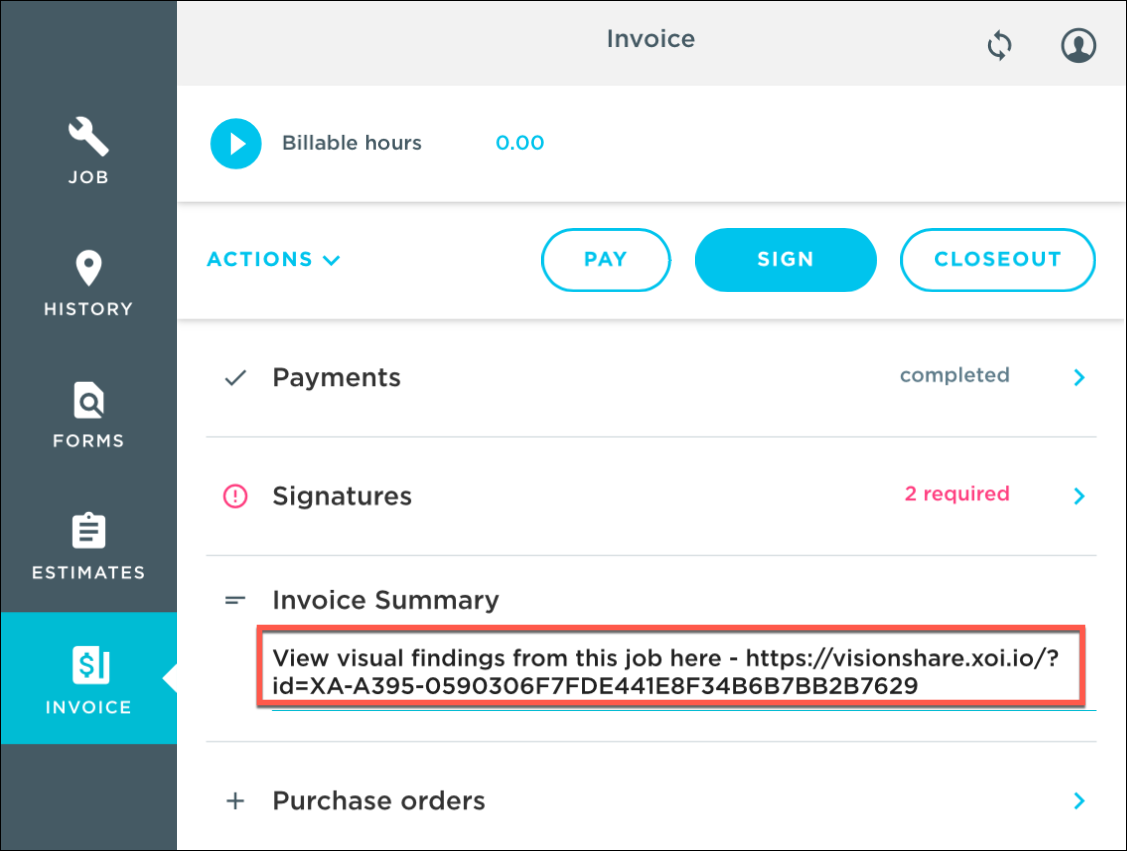Click the Signatures warning icon
Viewport: 1127px width, 851px height.
tap(234, 495)
